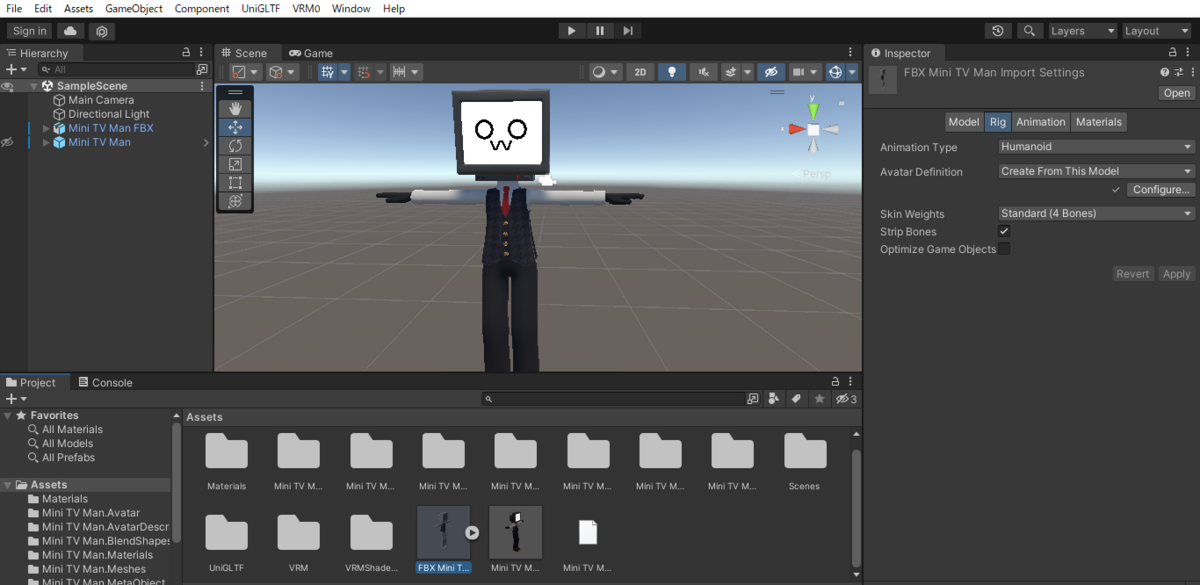Expand Mini TV Man hierarchy item
The image size is (1200, 585).
pyautogui.click(x=45, y=142)
